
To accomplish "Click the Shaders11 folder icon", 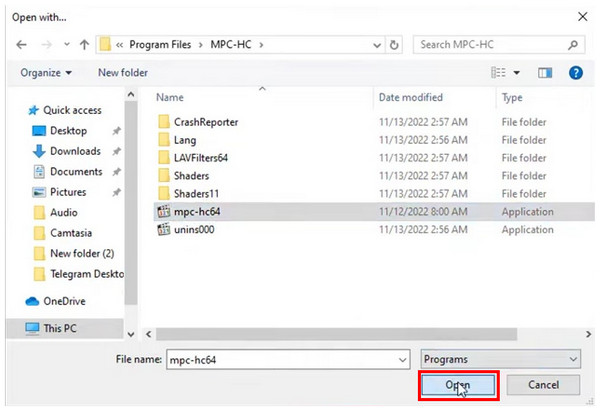I will pos(164,194).
